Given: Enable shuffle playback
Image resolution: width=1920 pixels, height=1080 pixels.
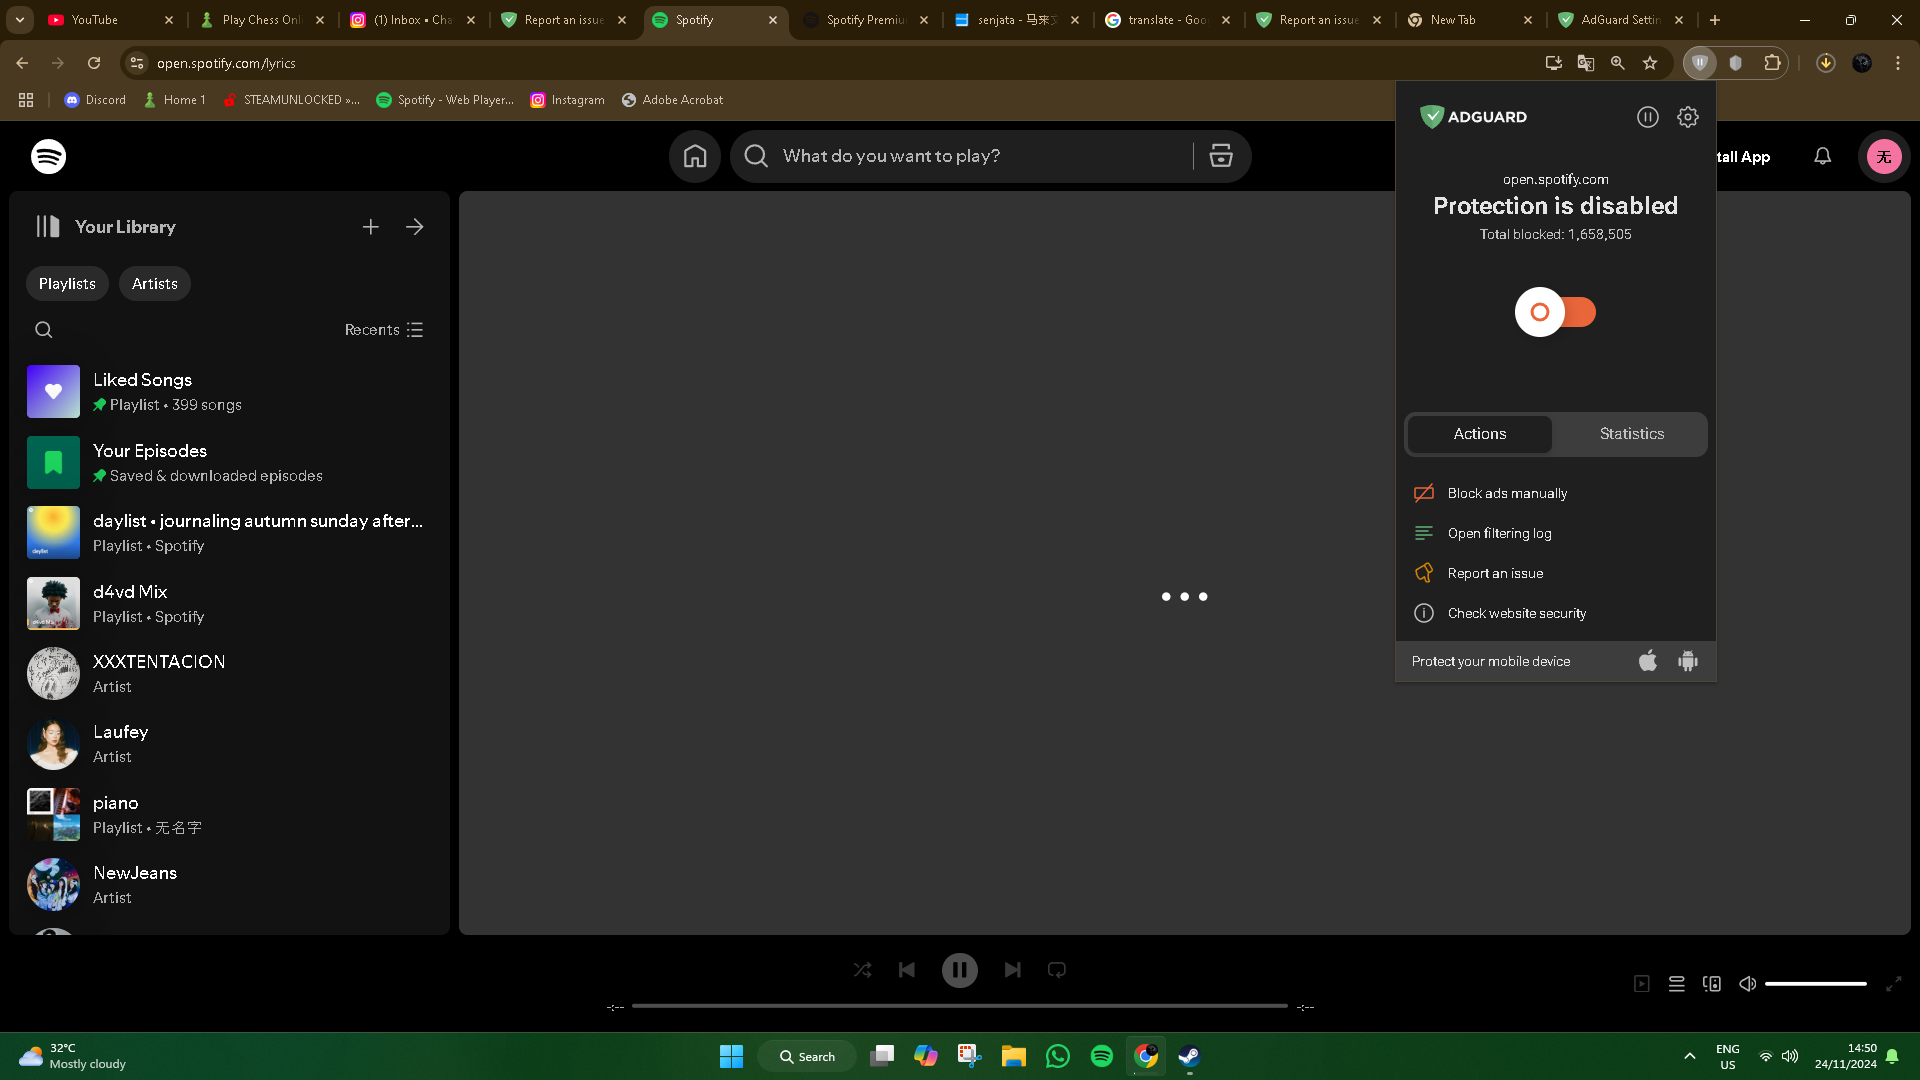Looking at the screenshot, I should click(862, 970).
